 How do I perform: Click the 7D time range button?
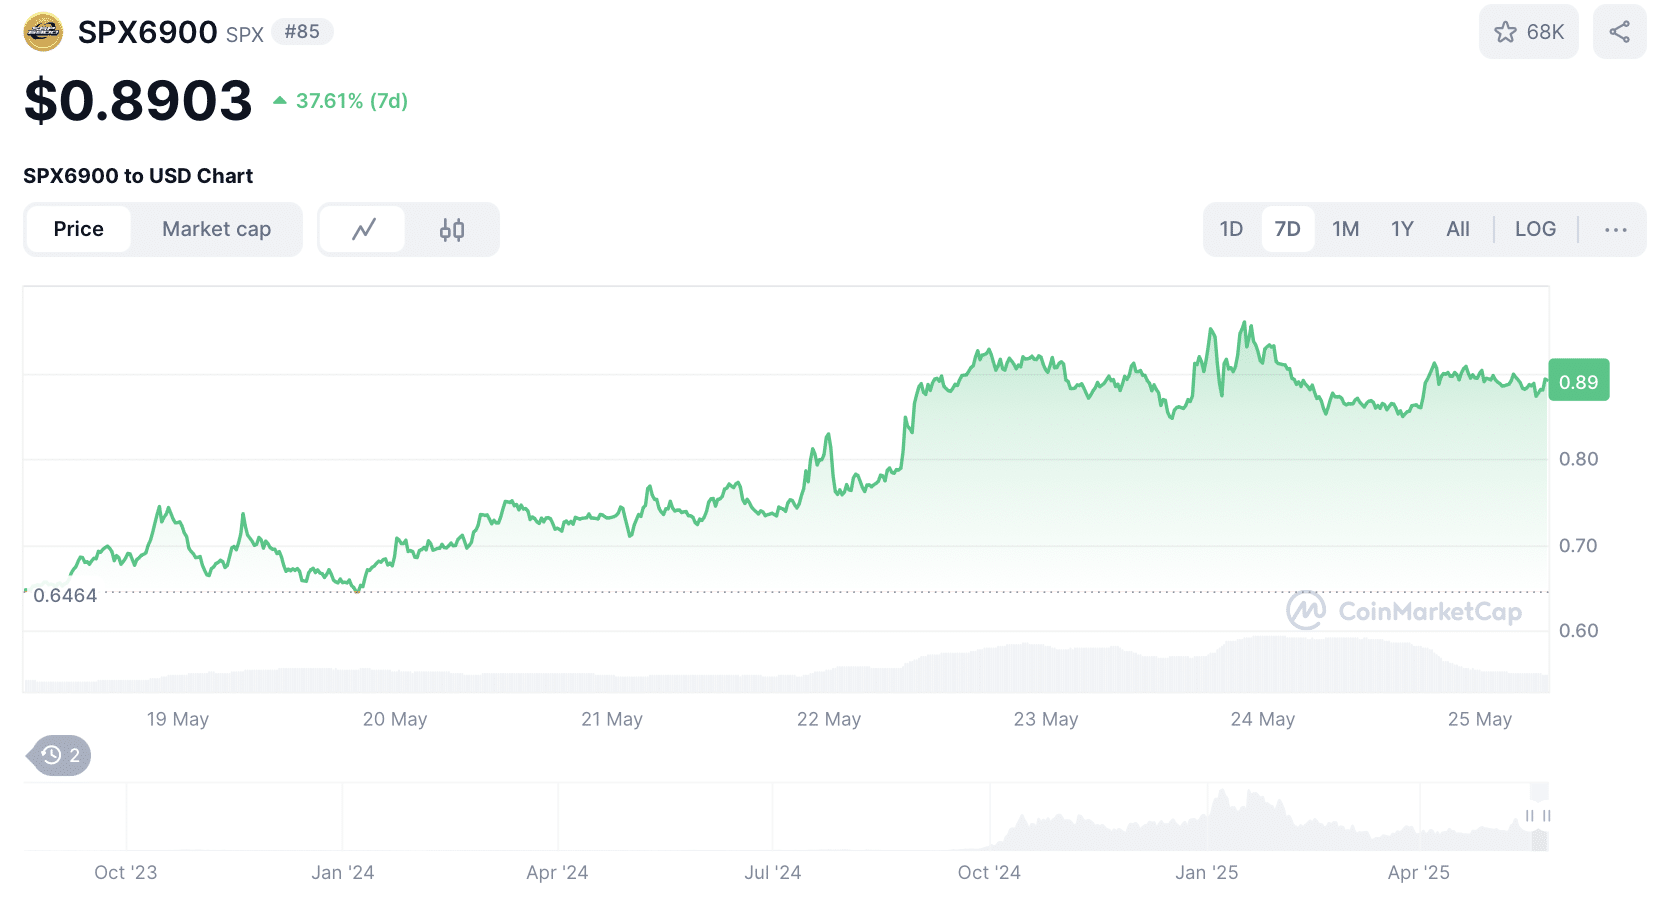(1287, 229)
